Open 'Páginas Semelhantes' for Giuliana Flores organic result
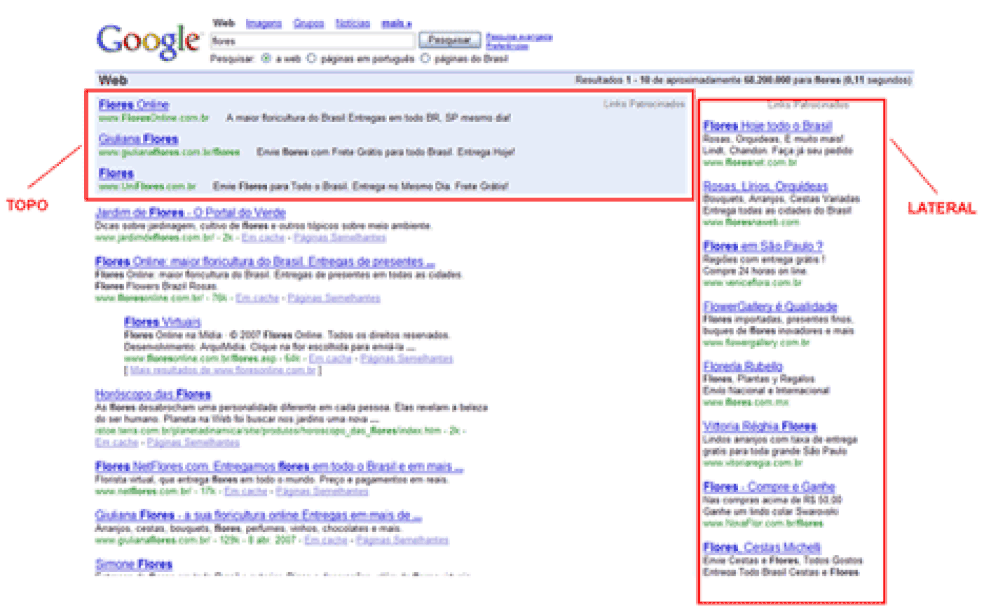This screenshot has width=984, height=614. coord(402,541)
